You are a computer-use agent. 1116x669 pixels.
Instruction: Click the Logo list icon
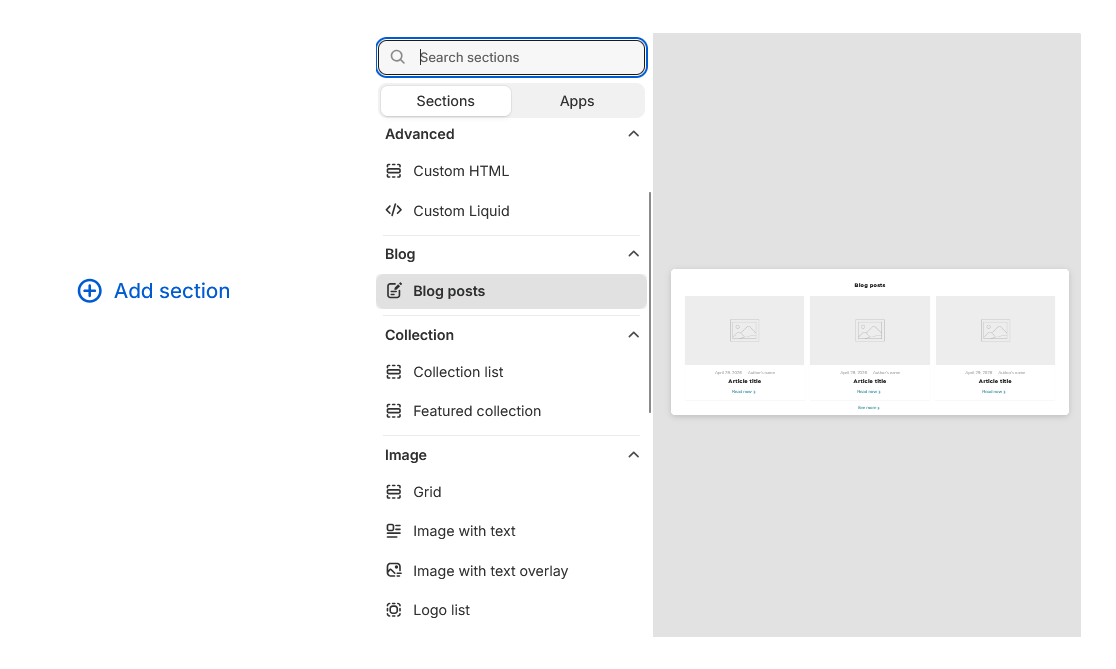point(394,610)
